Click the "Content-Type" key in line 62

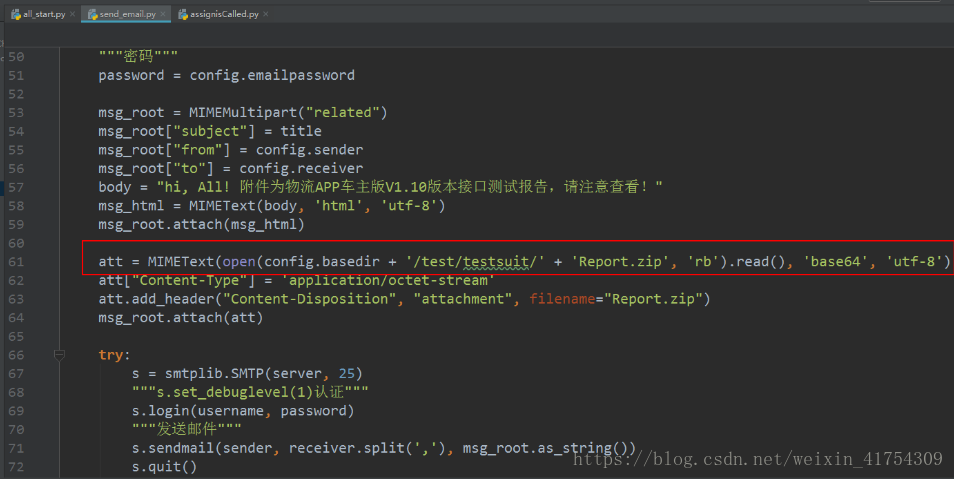click(x=189, y=281)
